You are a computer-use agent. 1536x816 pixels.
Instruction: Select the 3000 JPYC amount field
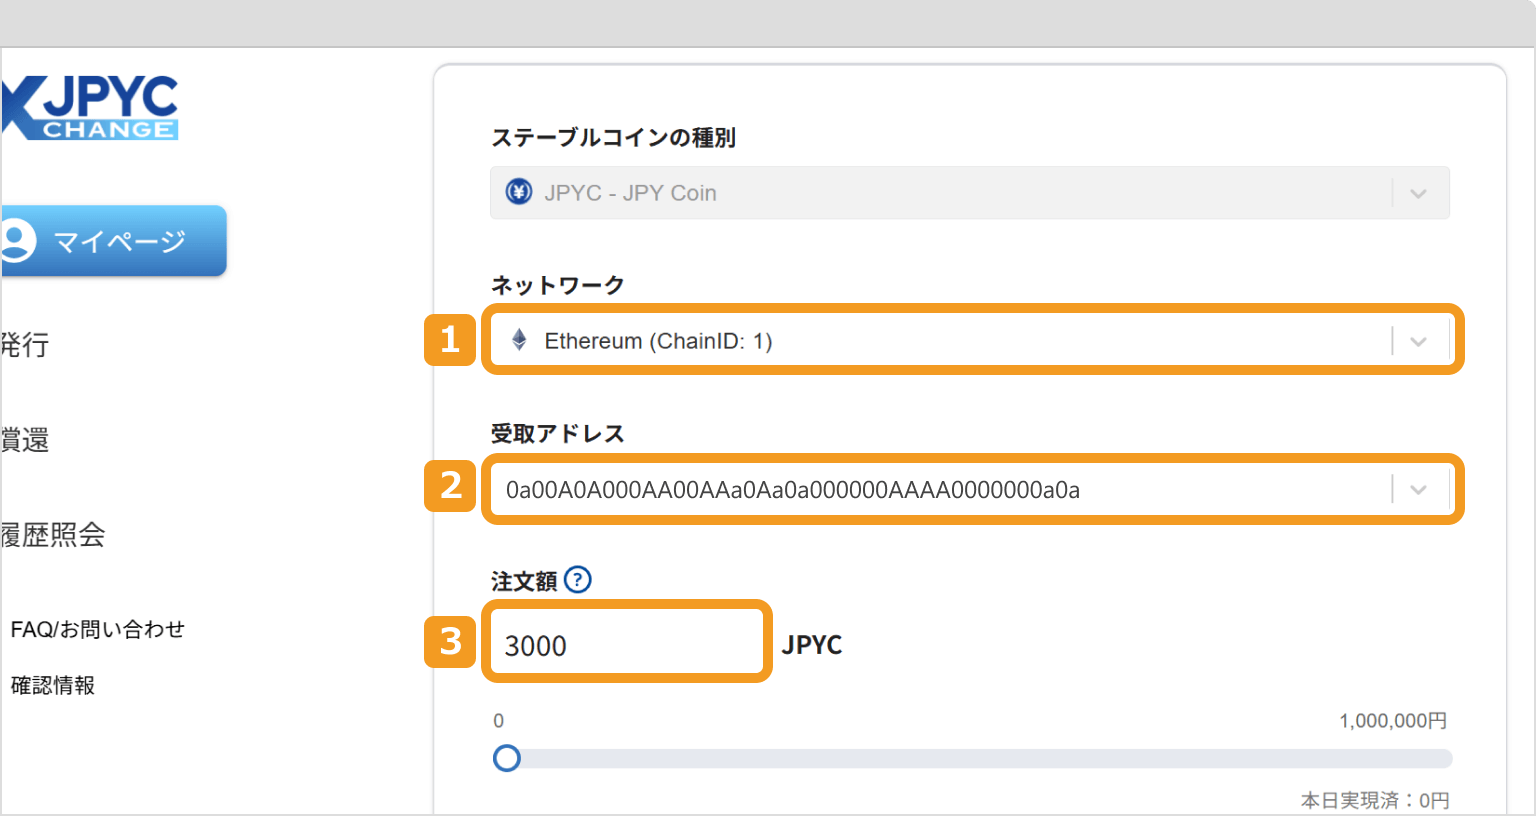coord(627,642)
